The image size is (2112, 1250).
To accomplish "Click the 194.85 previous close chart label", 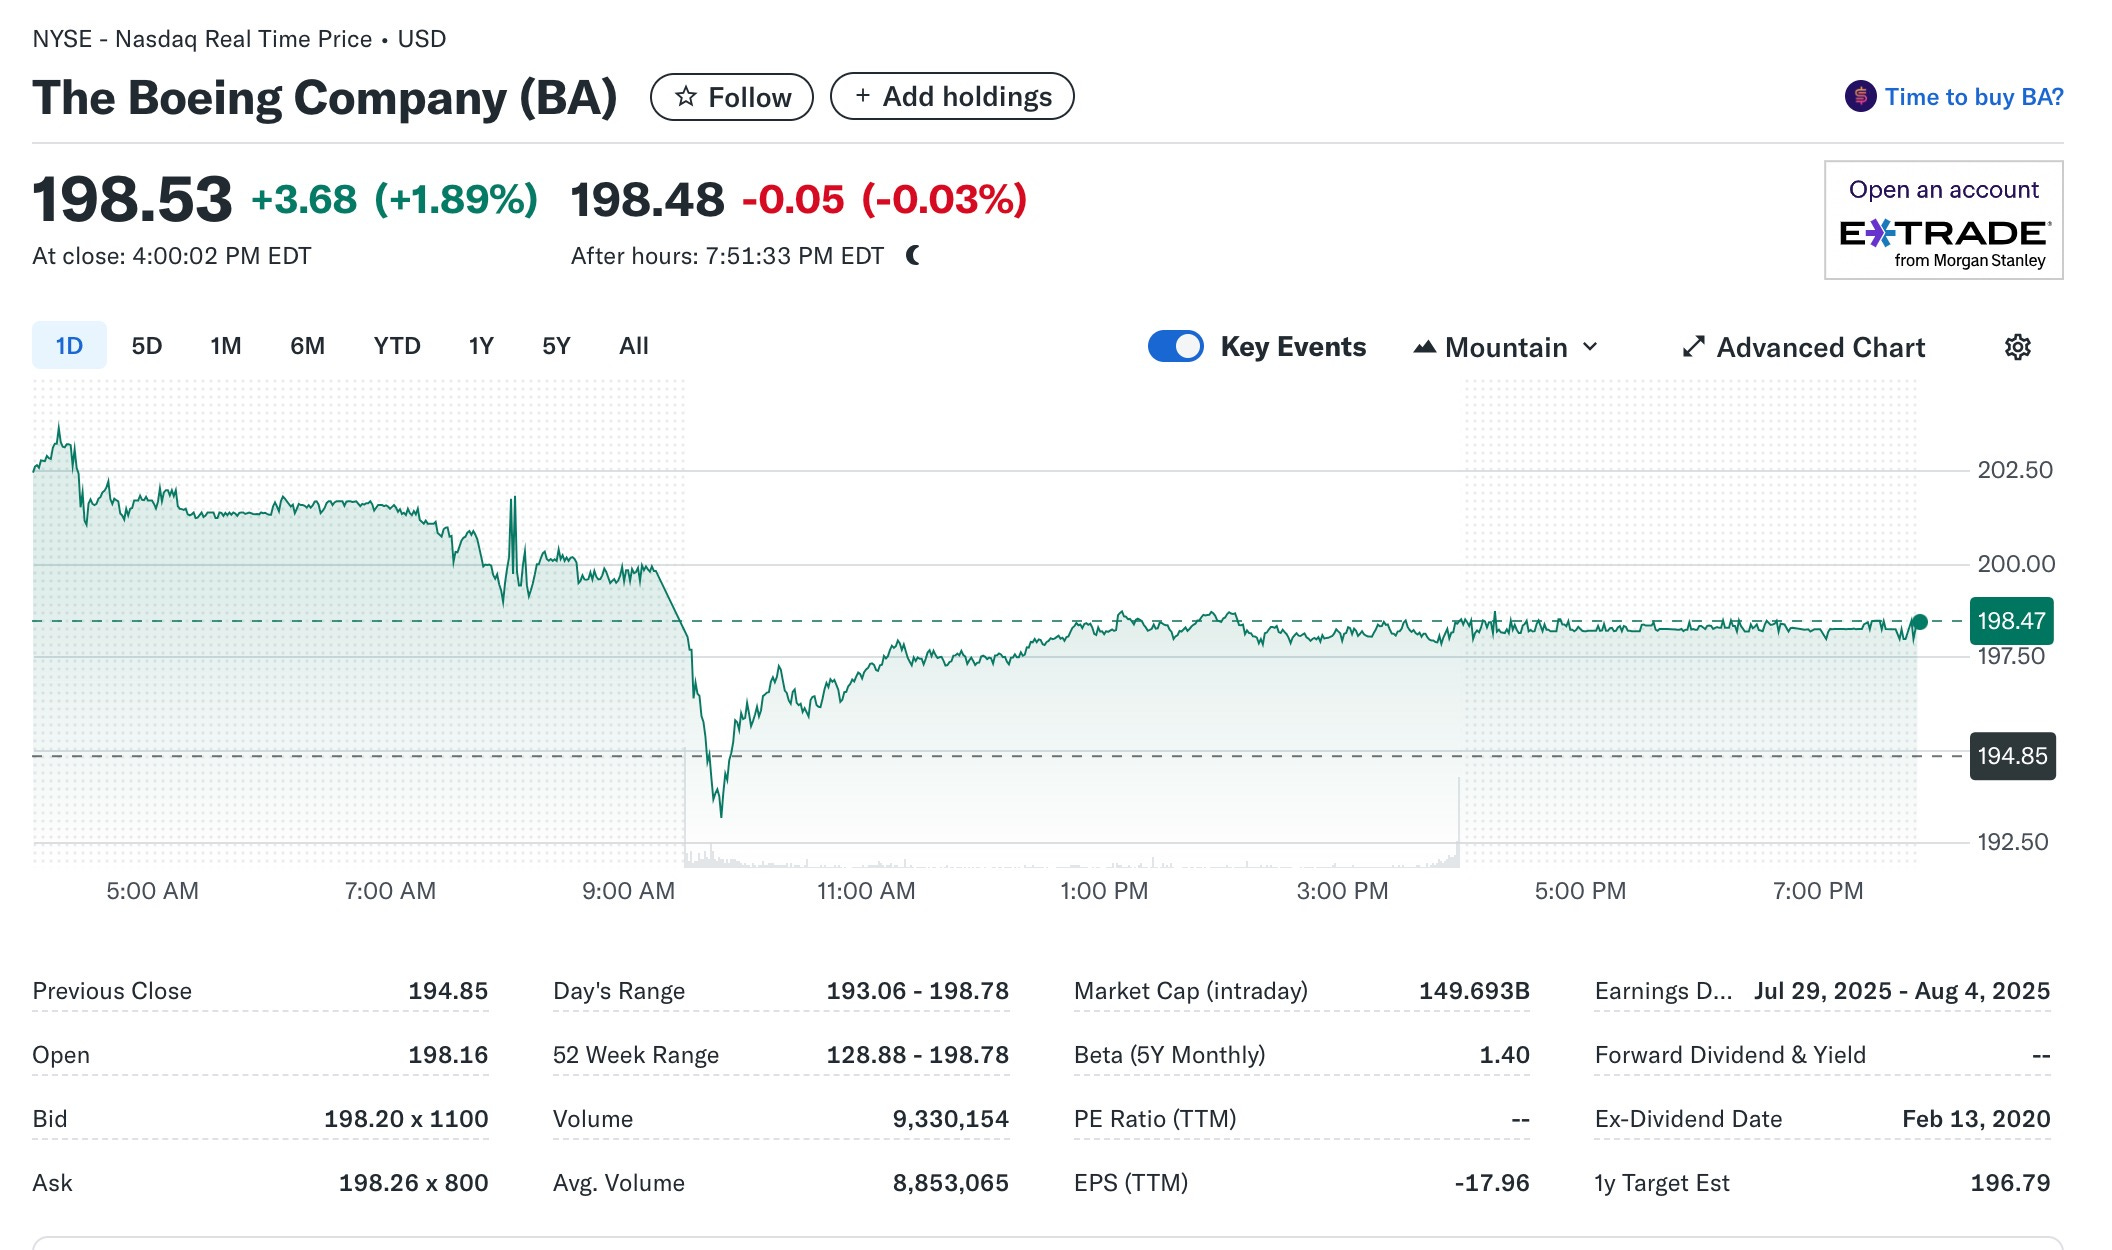I will click(x=2012, y=756).
